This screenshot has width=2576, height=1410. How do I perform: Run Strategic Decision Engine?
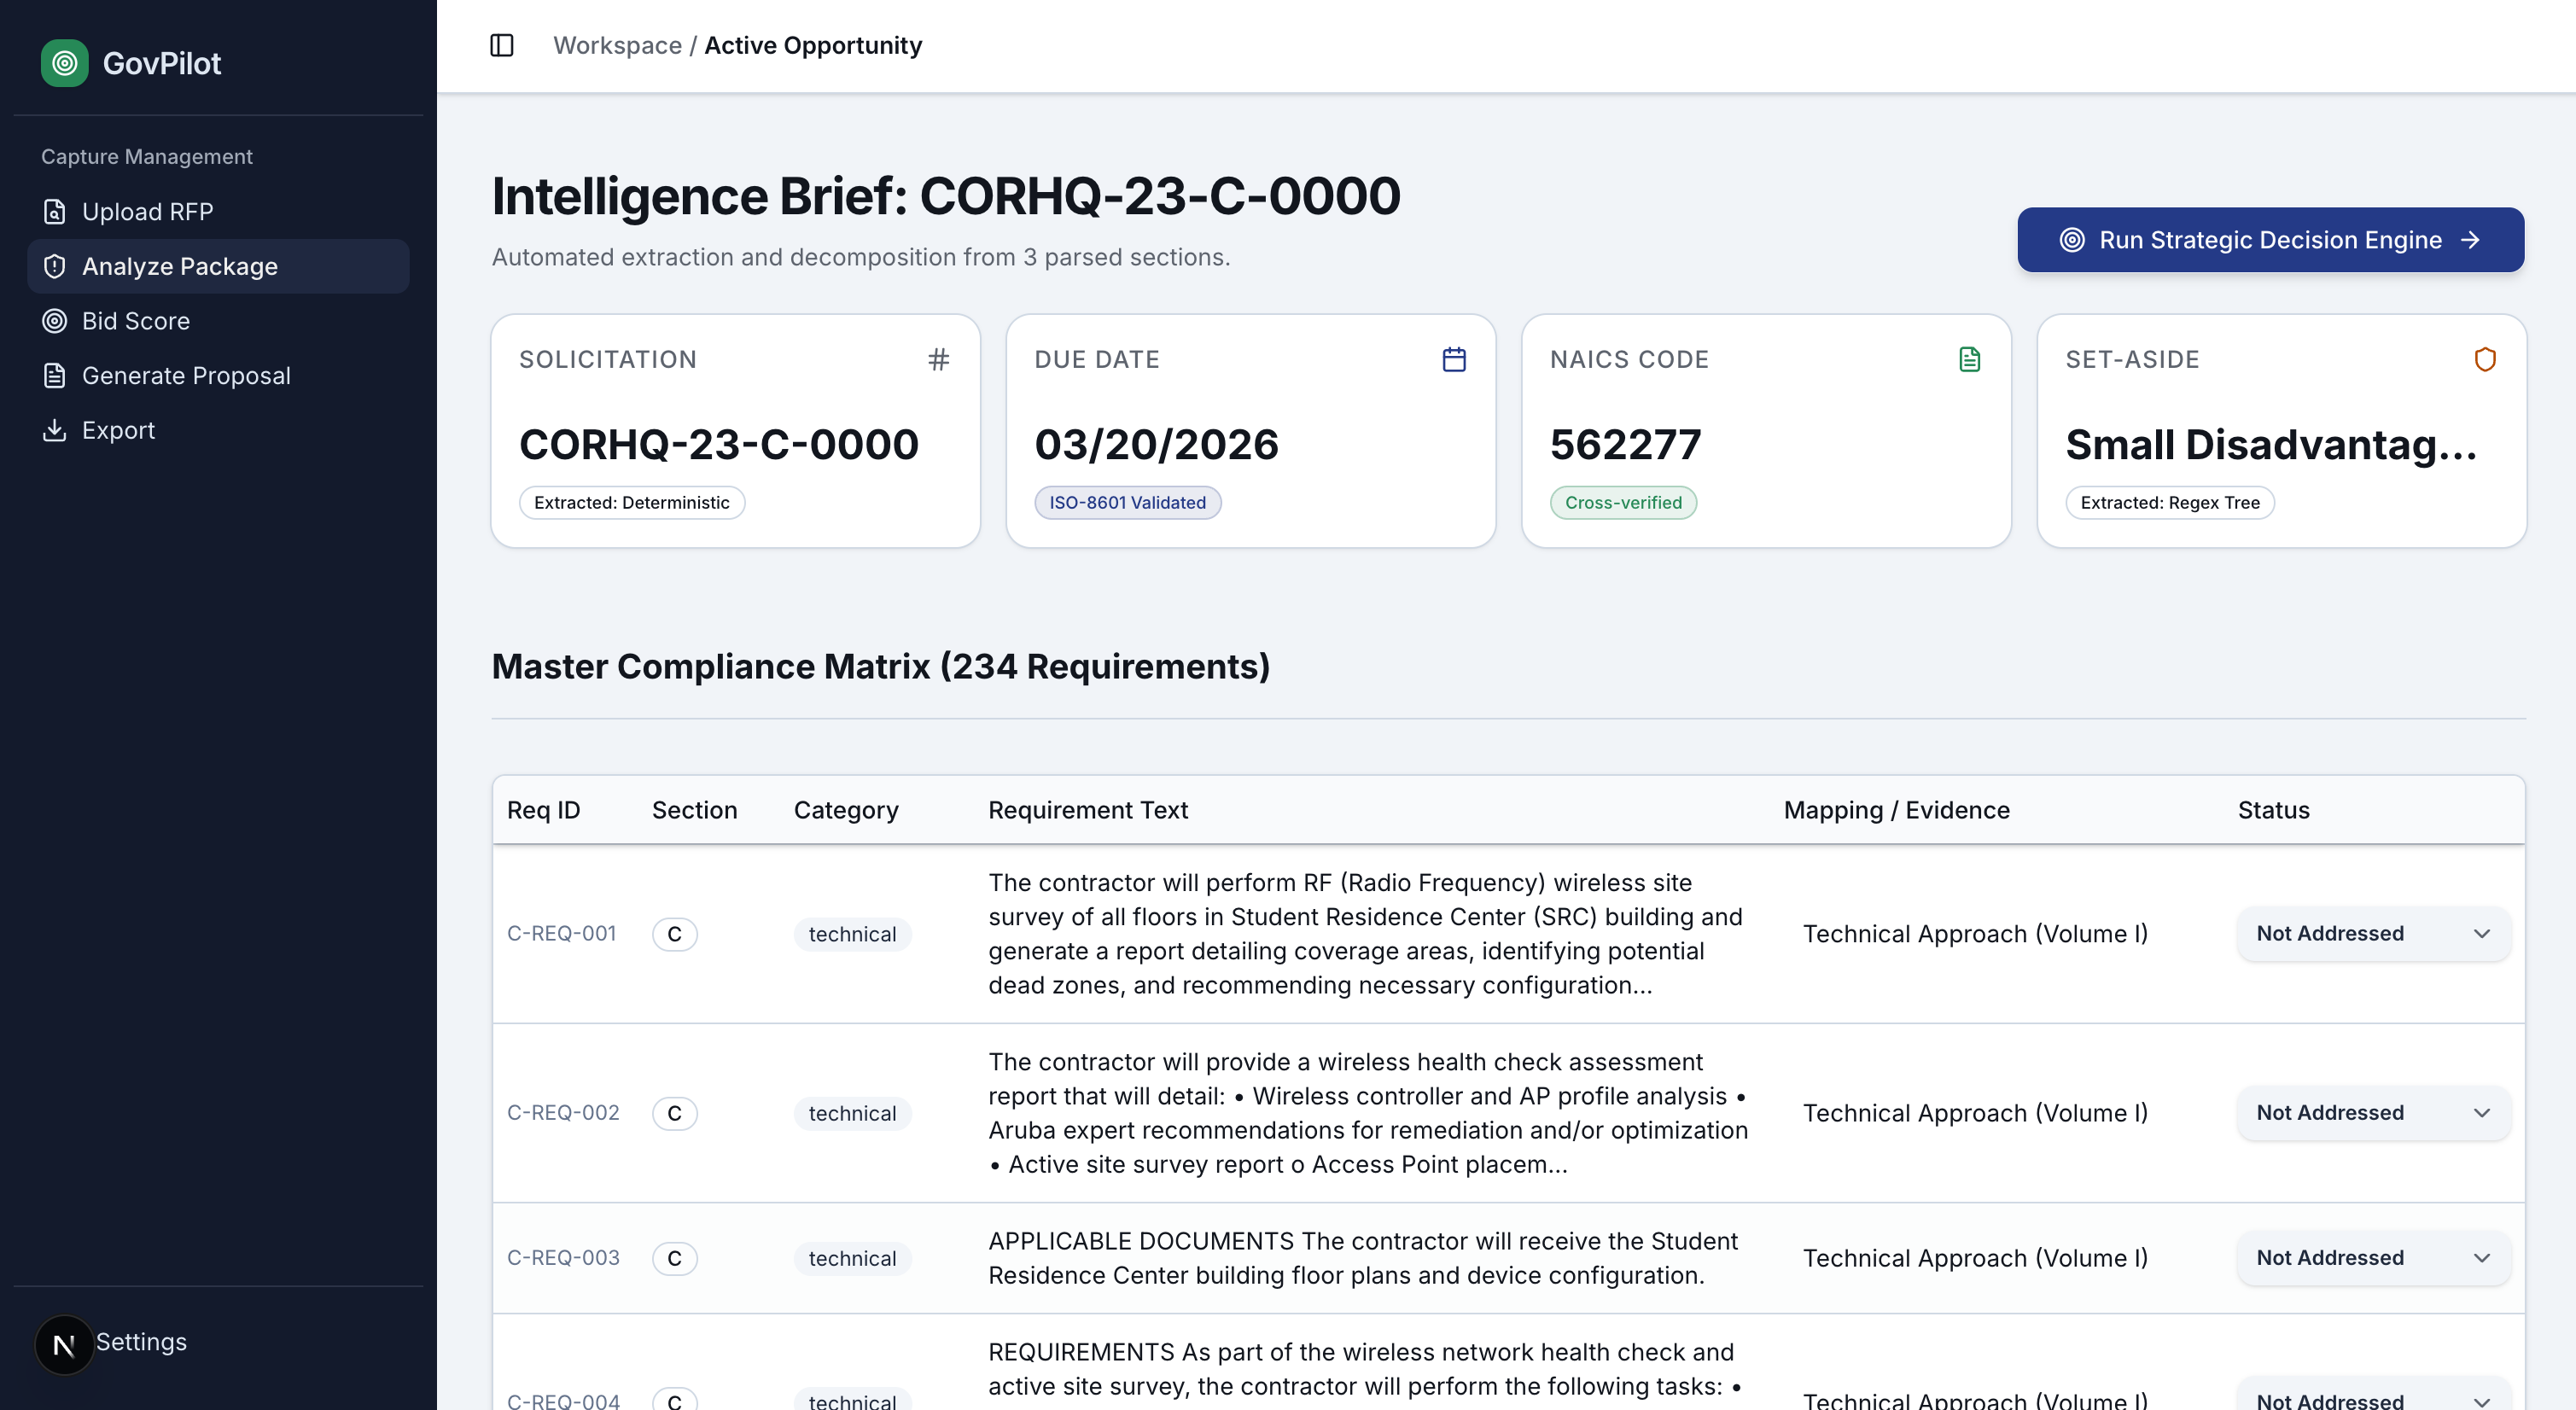(2270, 240)
